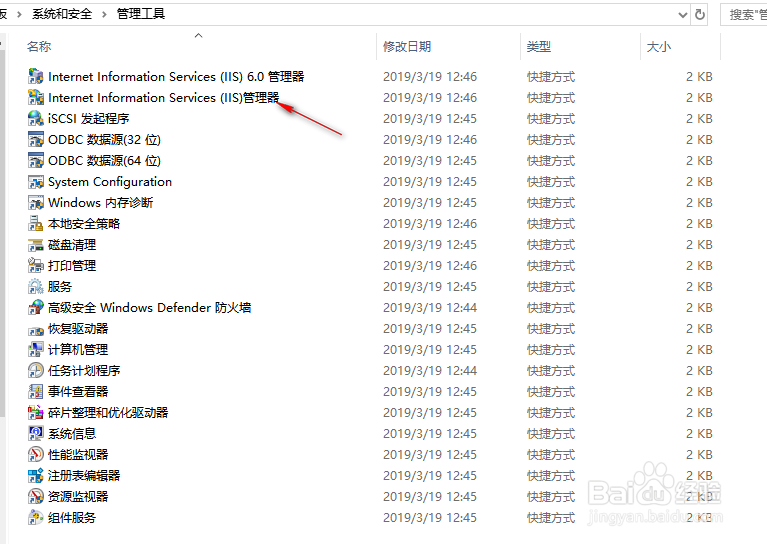Select the System Configuration icon
This screenshot has width=767, height=544.
click(x=36, y=181)
